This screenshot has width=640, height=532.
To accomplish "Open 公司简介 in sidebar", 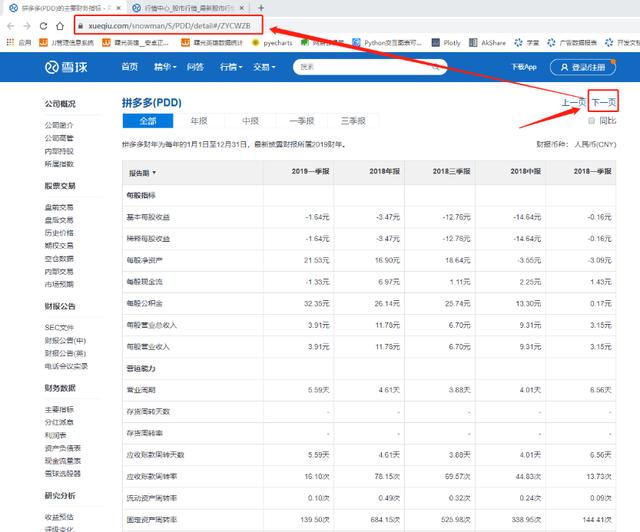I will click(x=59, y=125).
